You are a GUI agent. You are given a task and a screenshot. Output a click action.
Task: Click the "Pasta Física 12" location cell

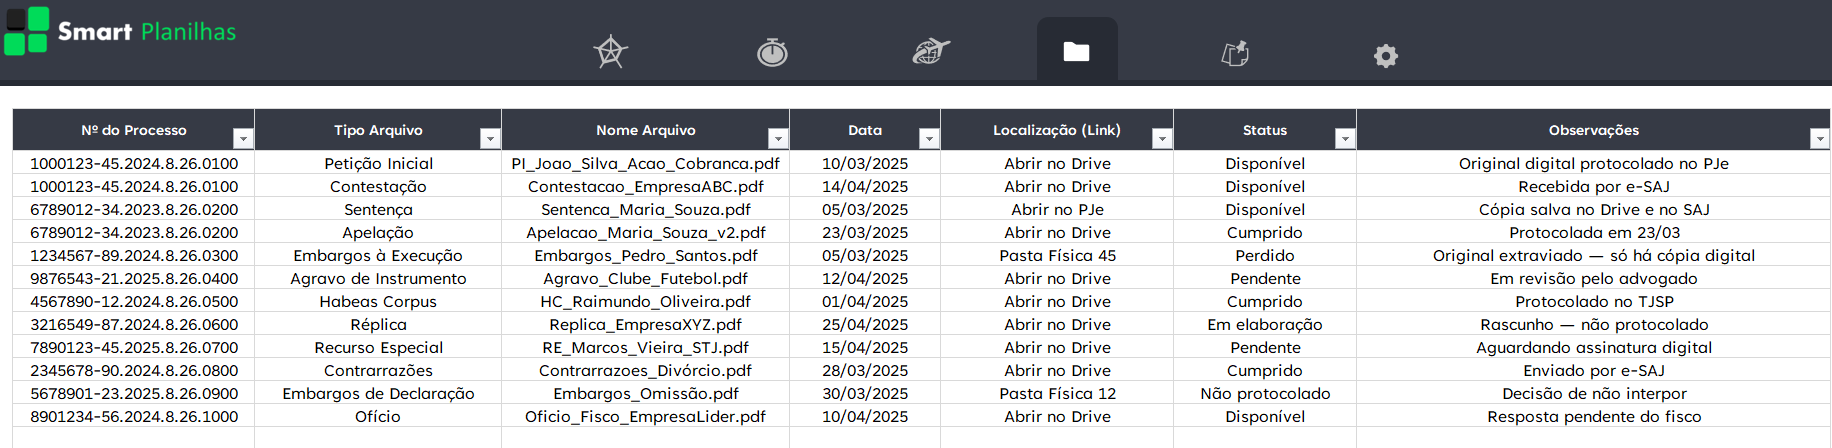tap(1057, 394)
